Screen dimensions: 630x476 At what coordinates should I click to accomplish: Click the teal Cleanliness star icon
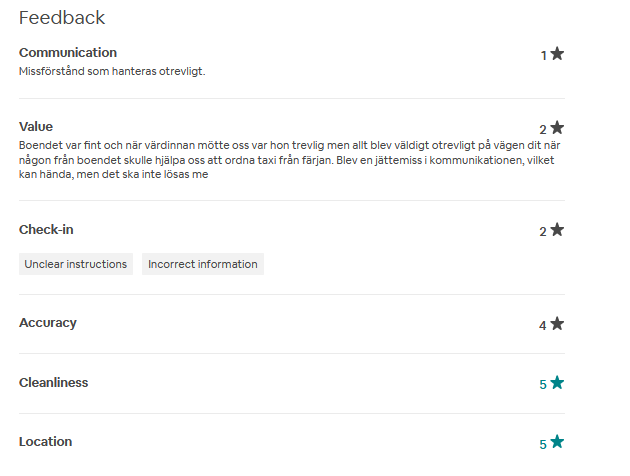pos(557,382)
